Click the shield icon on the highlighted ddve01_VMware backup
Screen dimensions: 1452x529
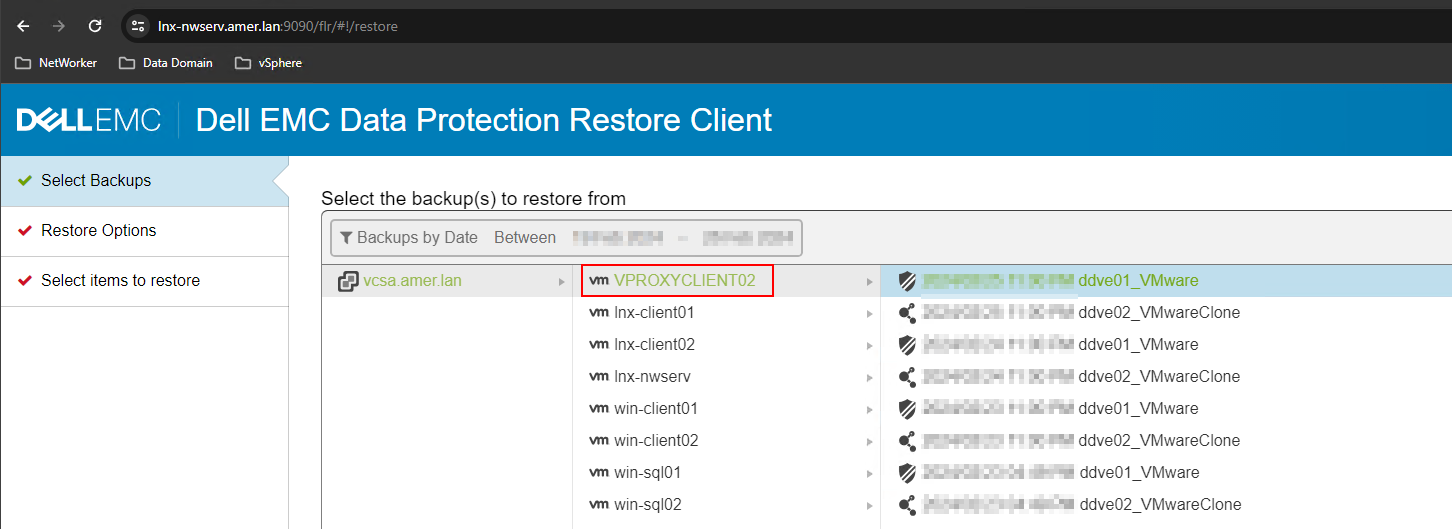tap(908, 281)
